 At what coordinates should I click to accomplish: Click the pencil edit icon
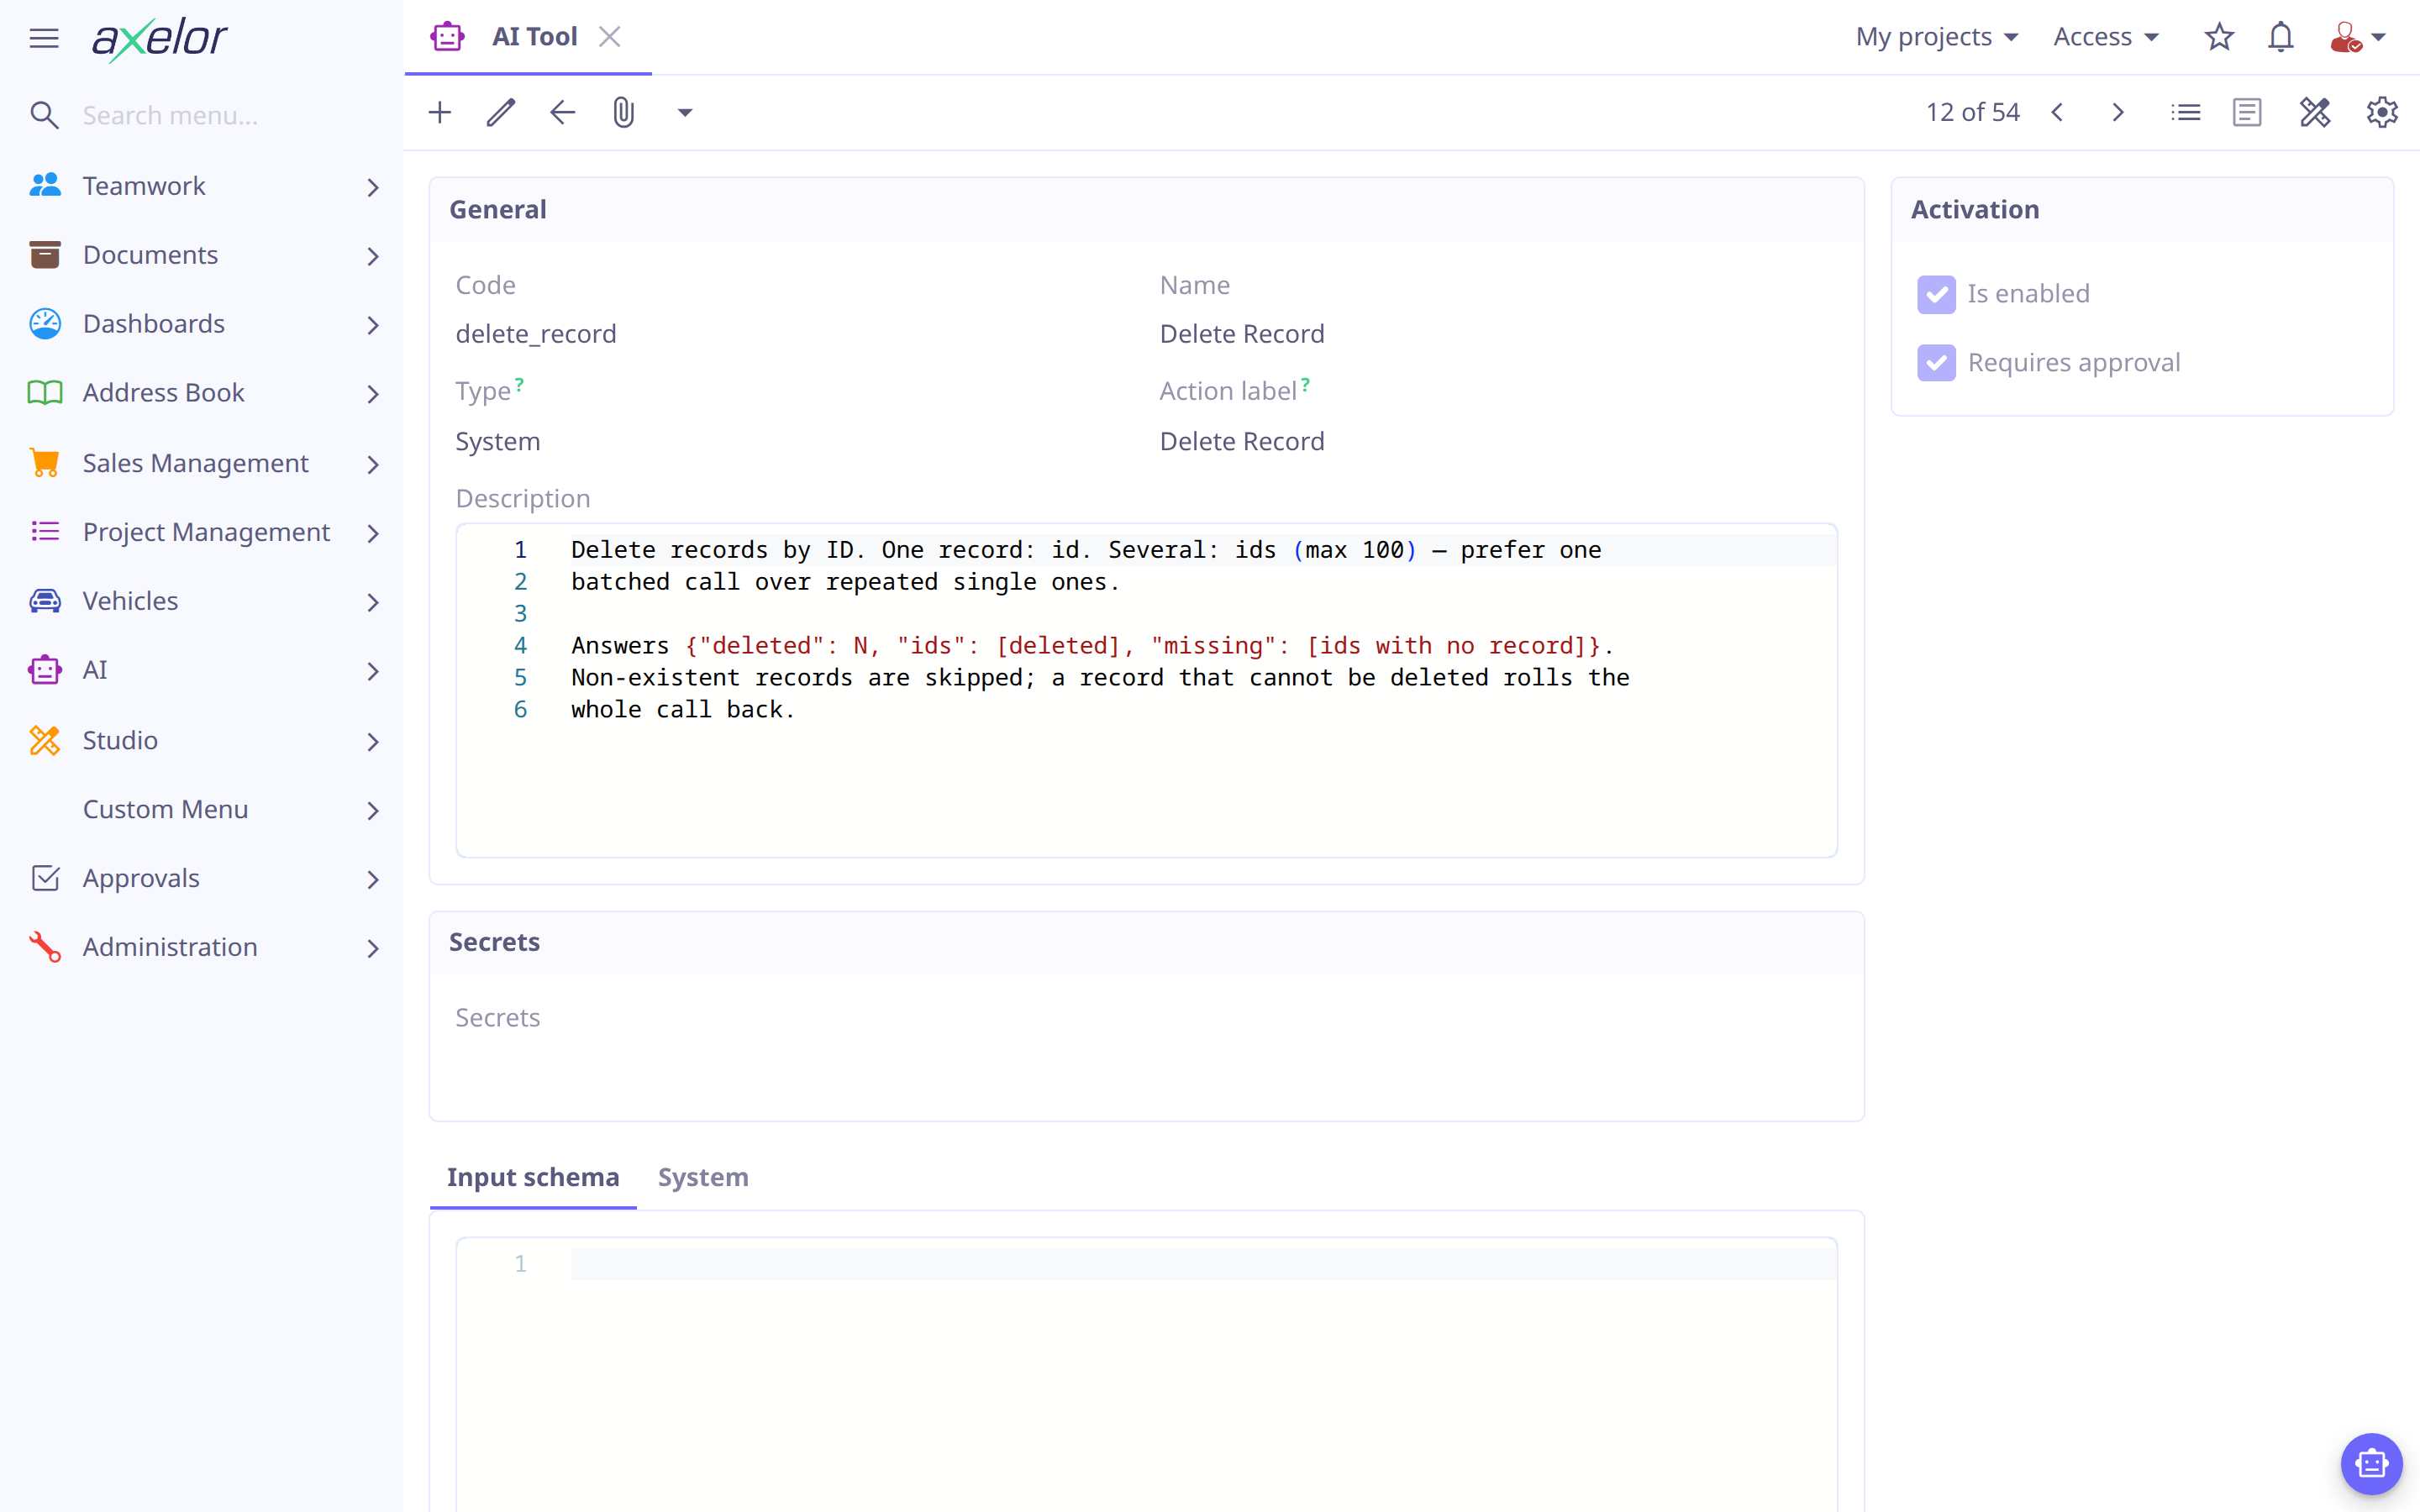(x=501, y=112)
